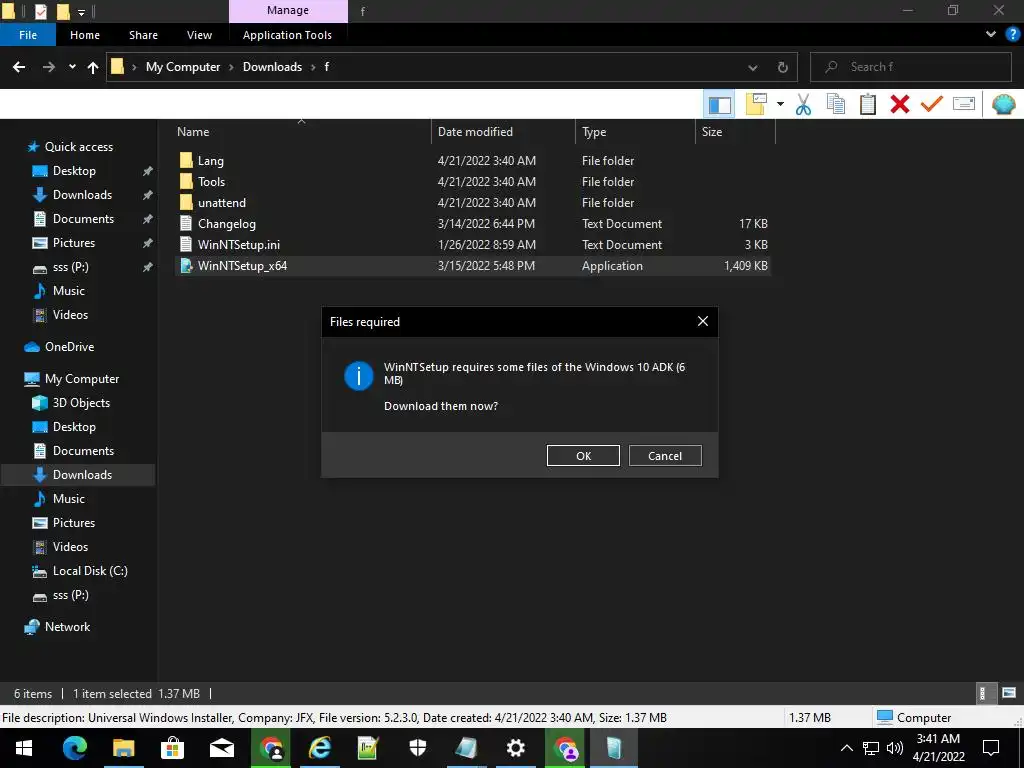The width and height of the screenshot is (1024, 768).
Task: Open Microsoft Store from taskbar
Action: [x=172, y=748]
